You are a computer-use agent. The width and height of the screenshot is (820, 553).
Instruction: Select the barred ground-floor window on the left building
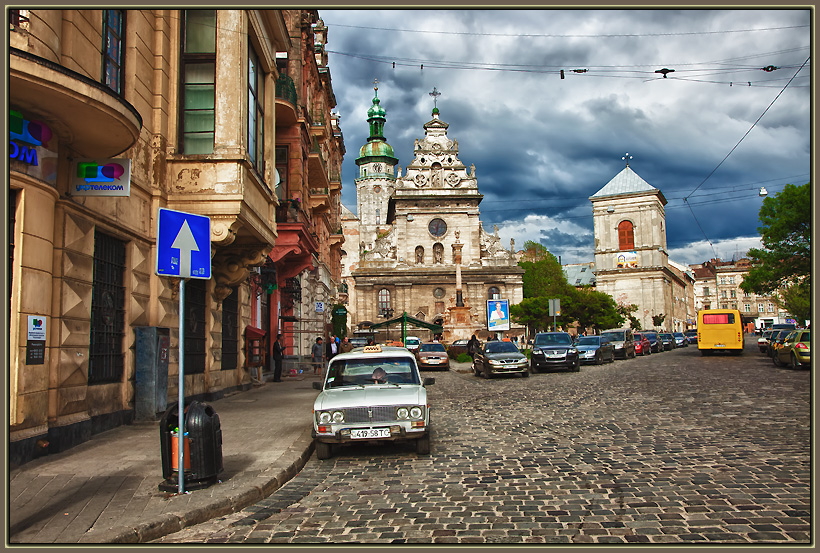pos(107,308)
